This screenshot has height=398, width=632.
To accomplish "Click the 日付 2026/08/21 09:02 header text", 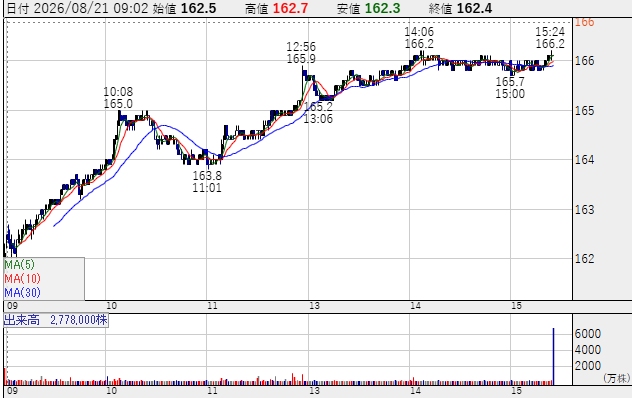I will tap(78, 8).
